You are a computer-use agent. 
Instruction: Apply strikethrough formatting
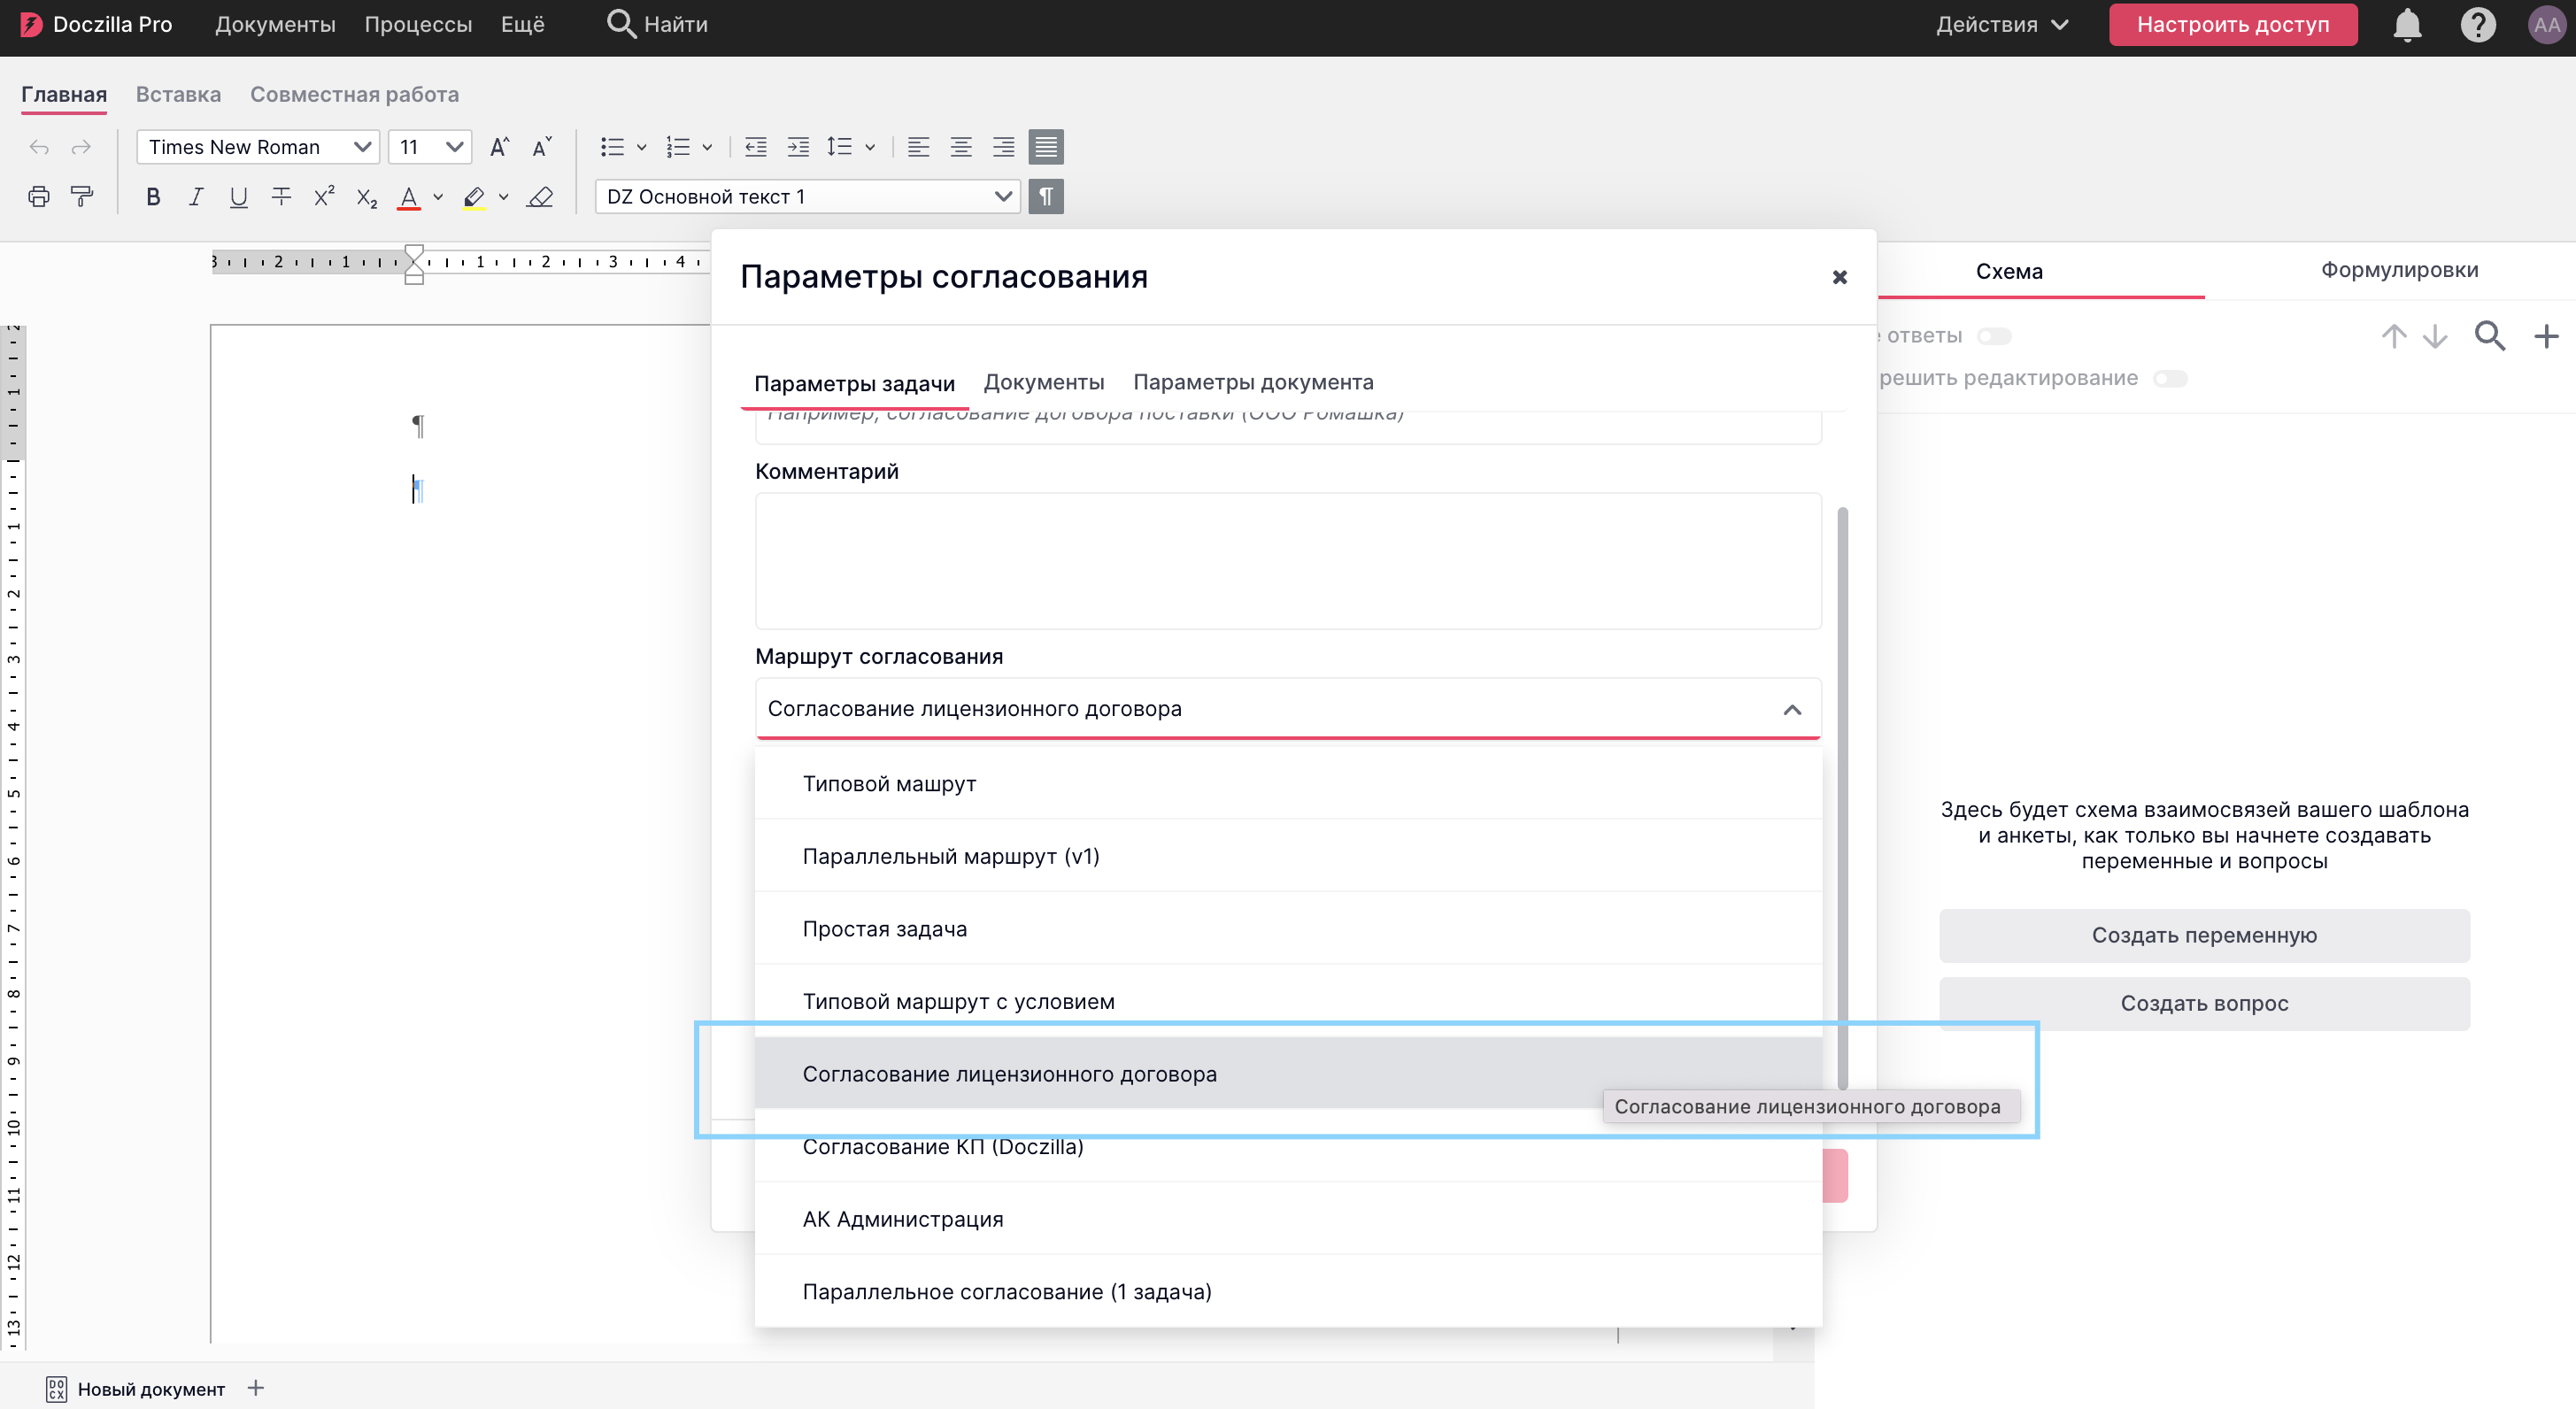281,197
